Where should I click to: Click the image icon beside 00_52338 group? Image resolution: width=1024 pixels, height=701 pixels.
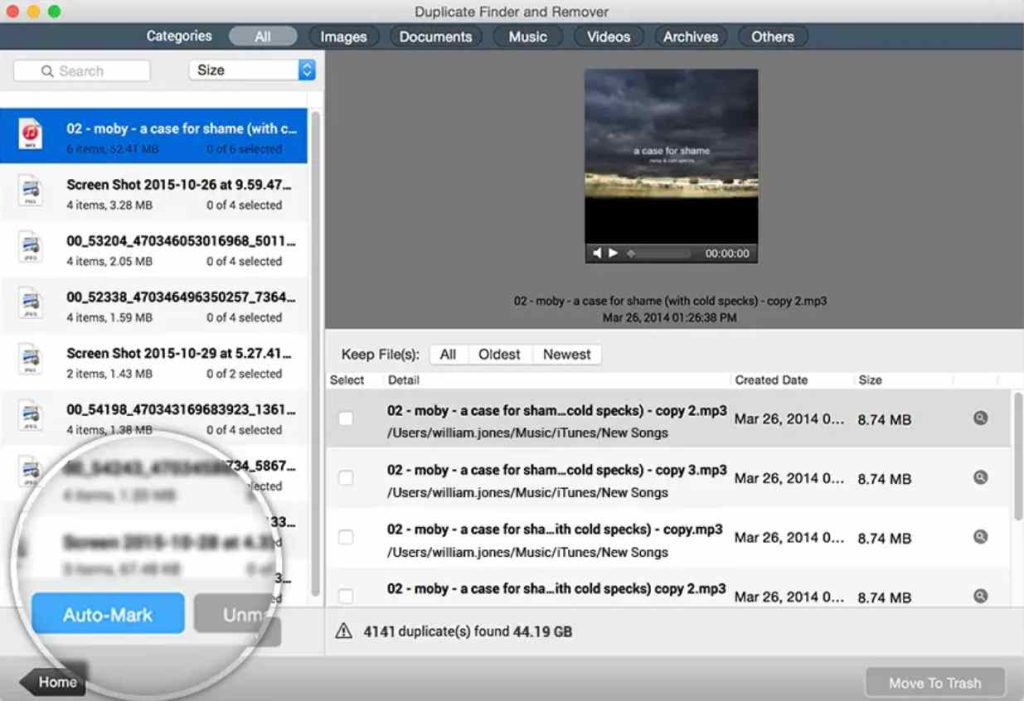point(30,303)
